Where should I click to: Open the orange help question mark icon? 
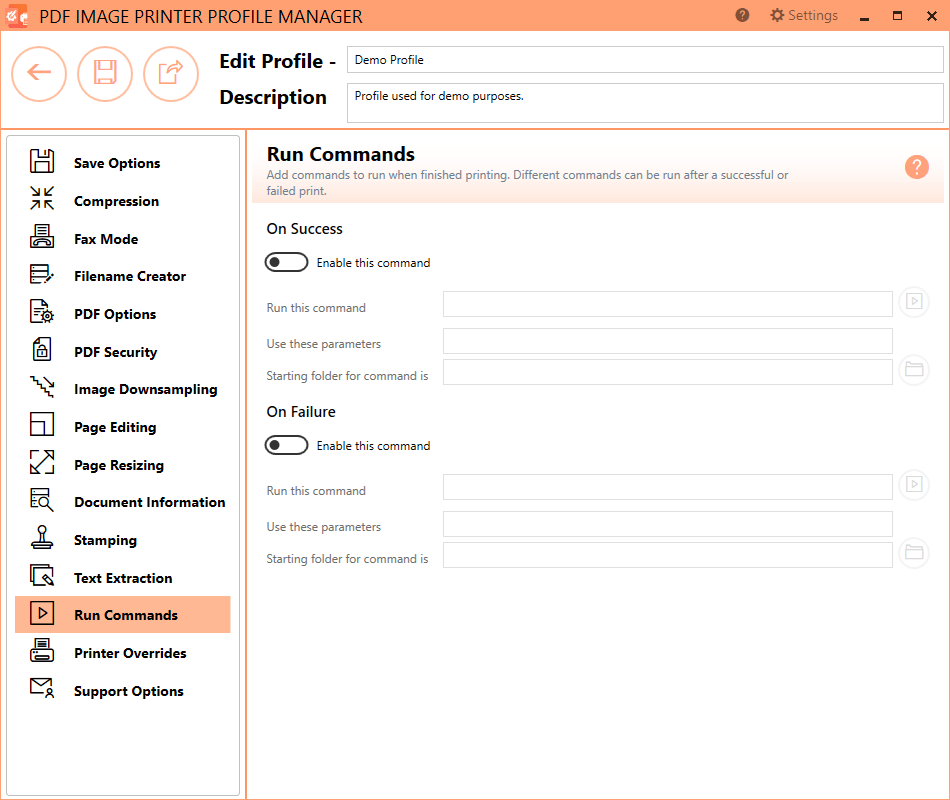coord(916,167)
